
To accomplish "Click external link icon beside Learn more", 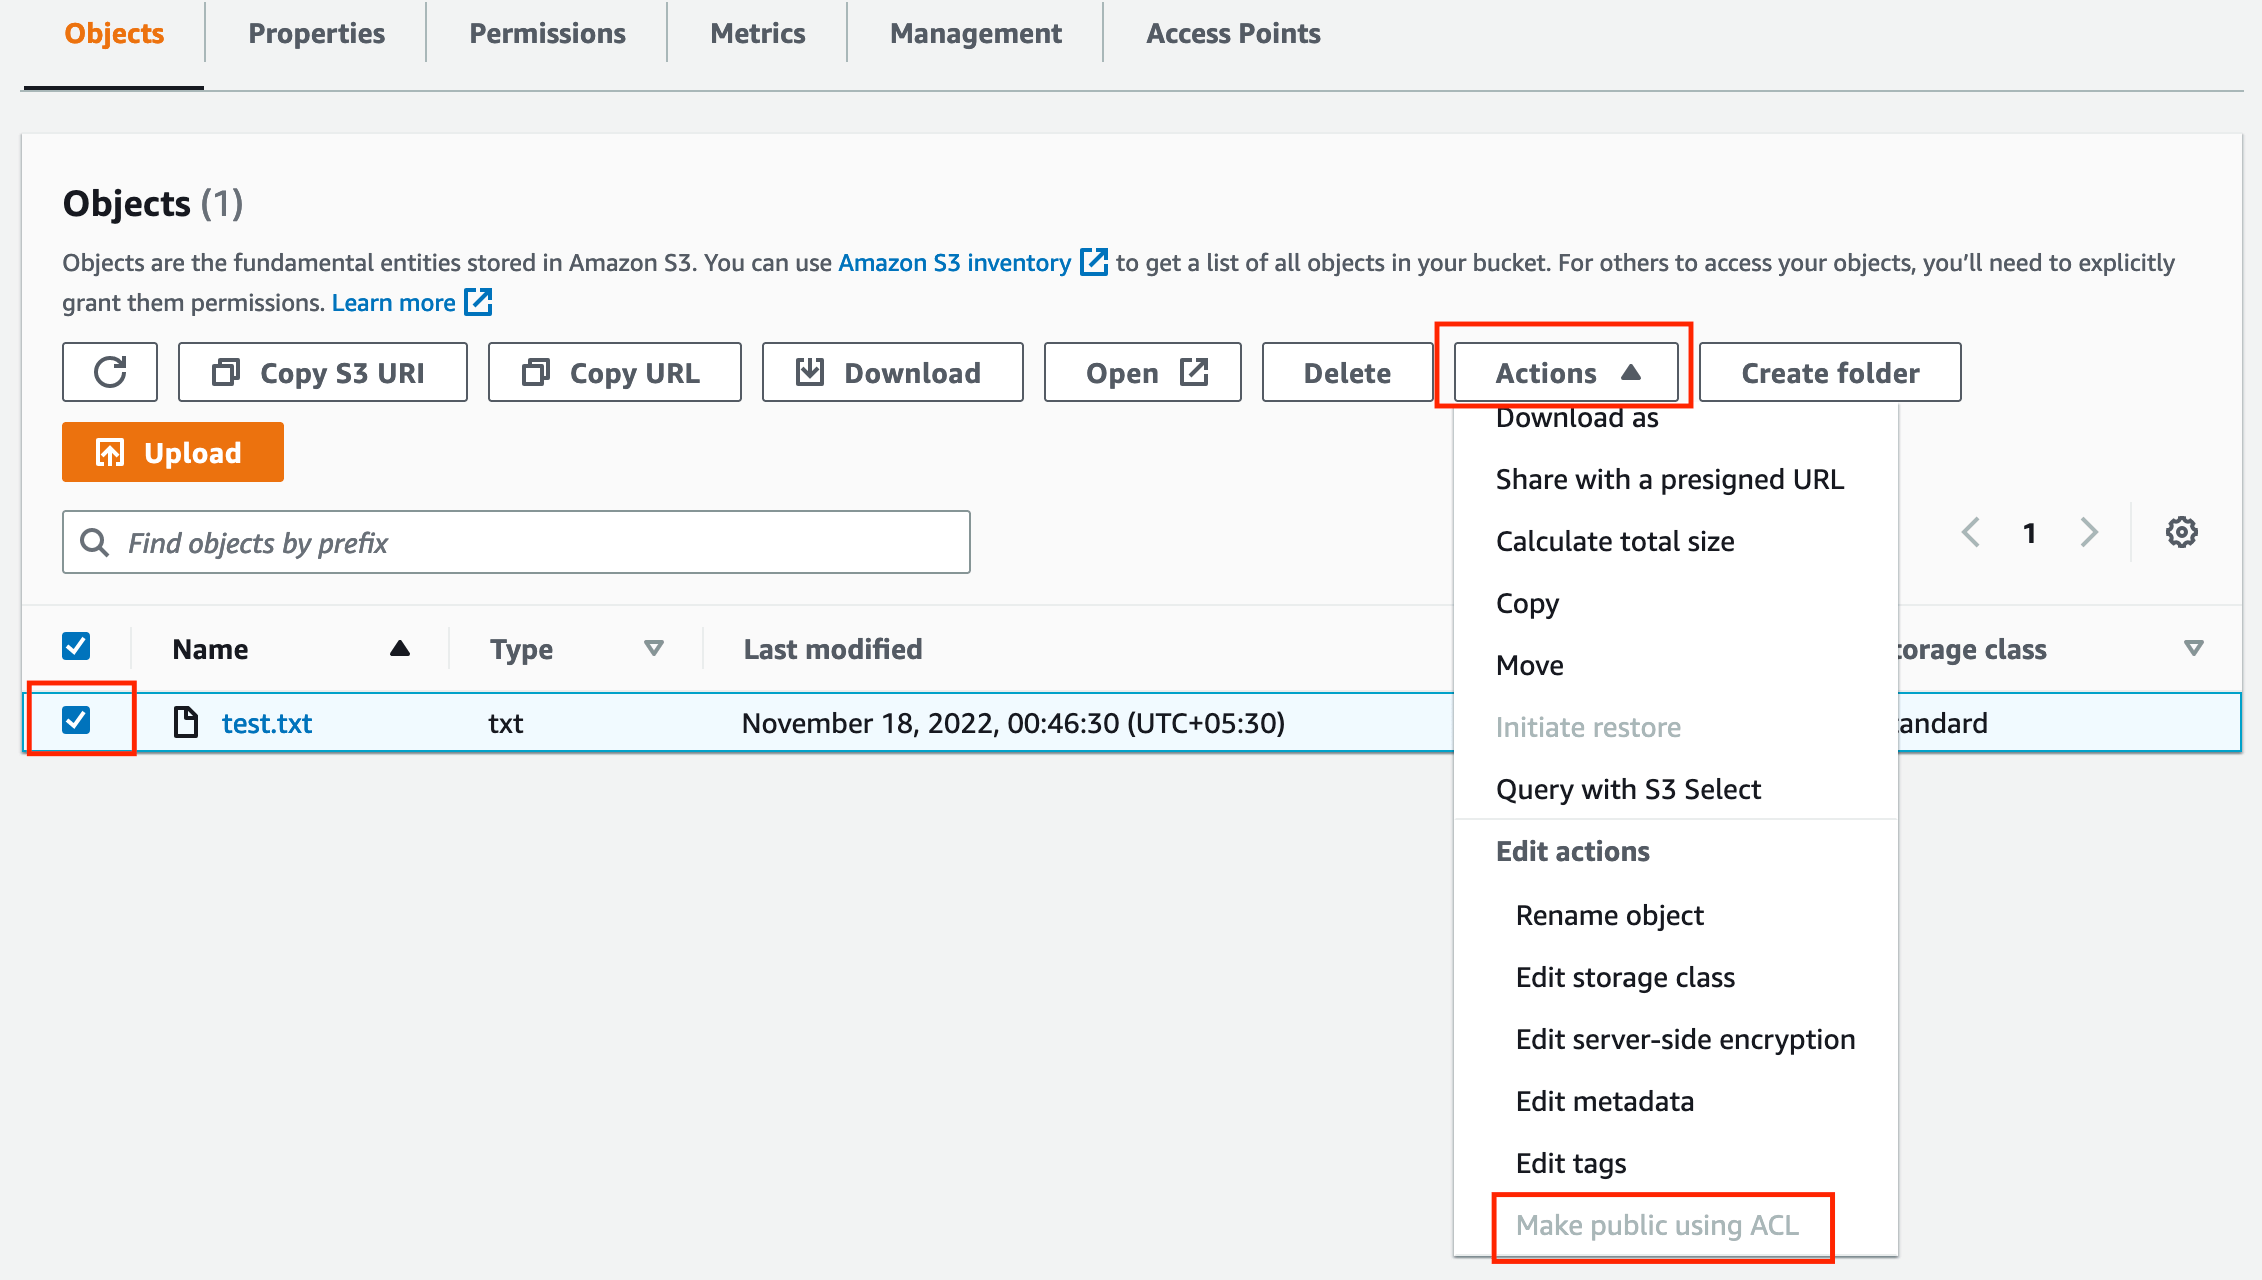I will [479, 301].
